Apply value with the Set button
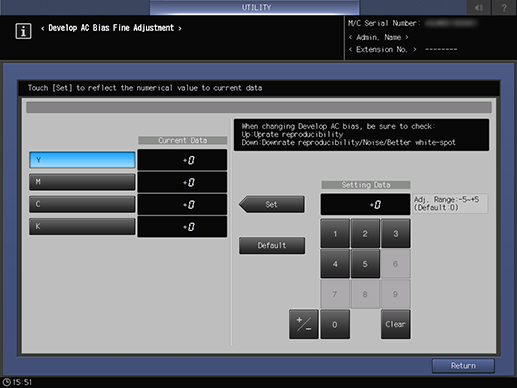The image size is (517, 388). tap(272, 204)
